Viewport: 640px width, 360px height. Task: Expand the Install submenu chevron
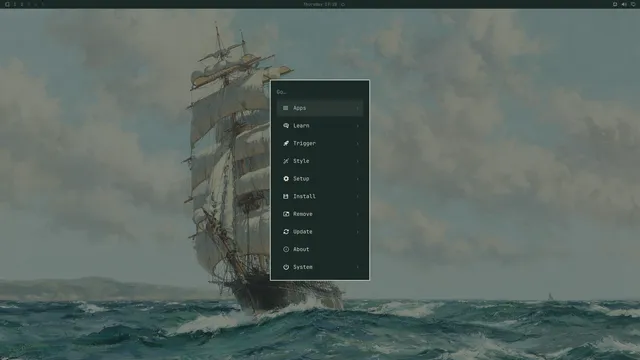click(x=358, y=196)
